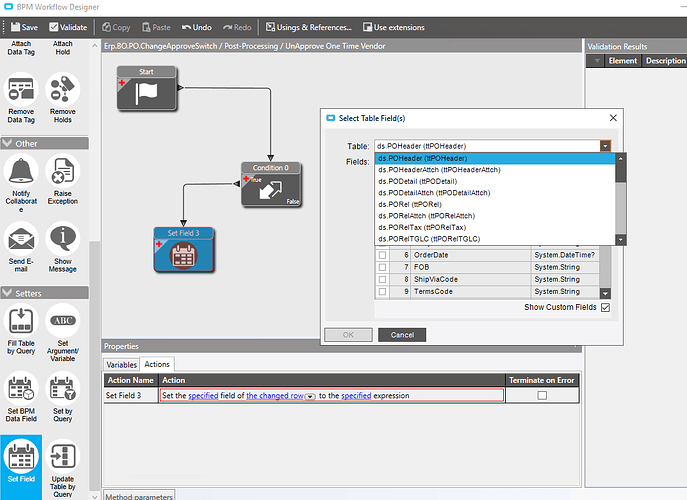Click the Description column header
Image resolution: width=687 pixels, height=500 pixels.
pyautogui.click(x=664, y=60)
